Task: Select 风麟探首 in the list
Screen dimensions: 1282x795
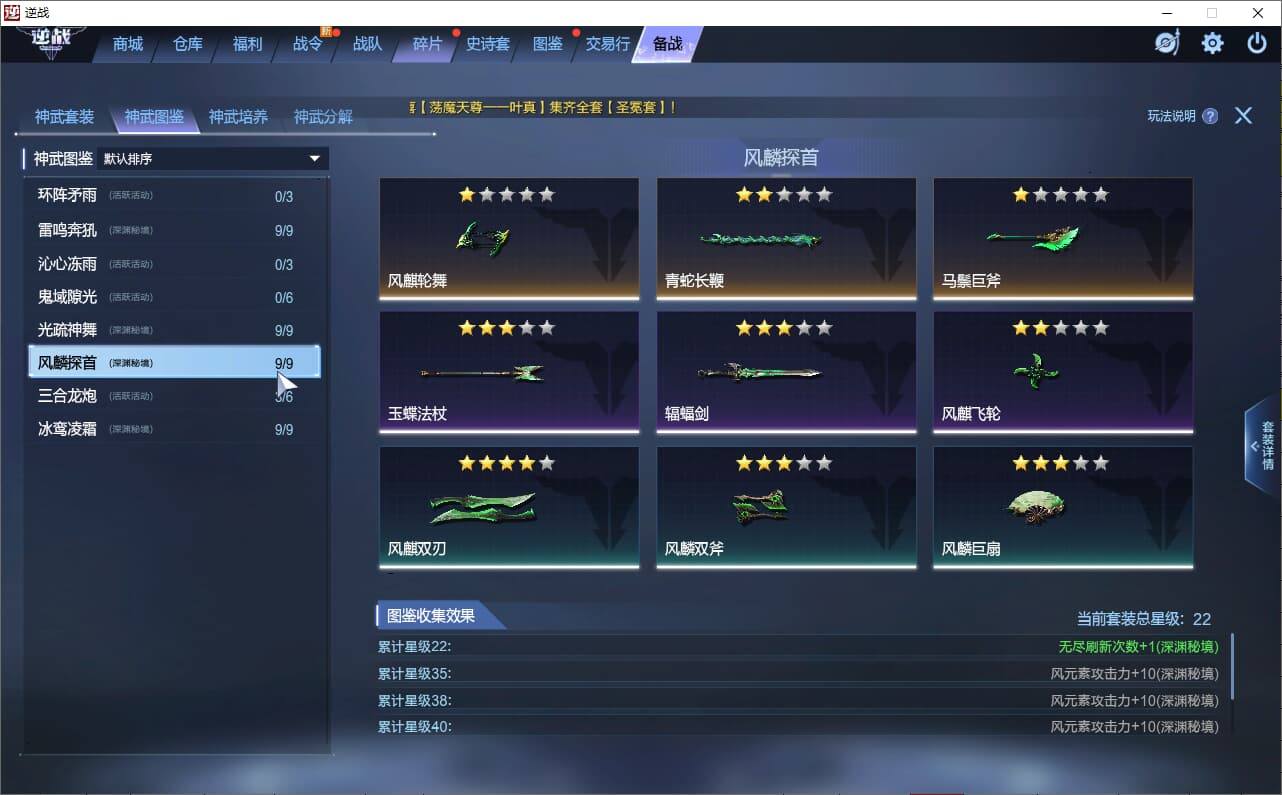Action: 174,363
